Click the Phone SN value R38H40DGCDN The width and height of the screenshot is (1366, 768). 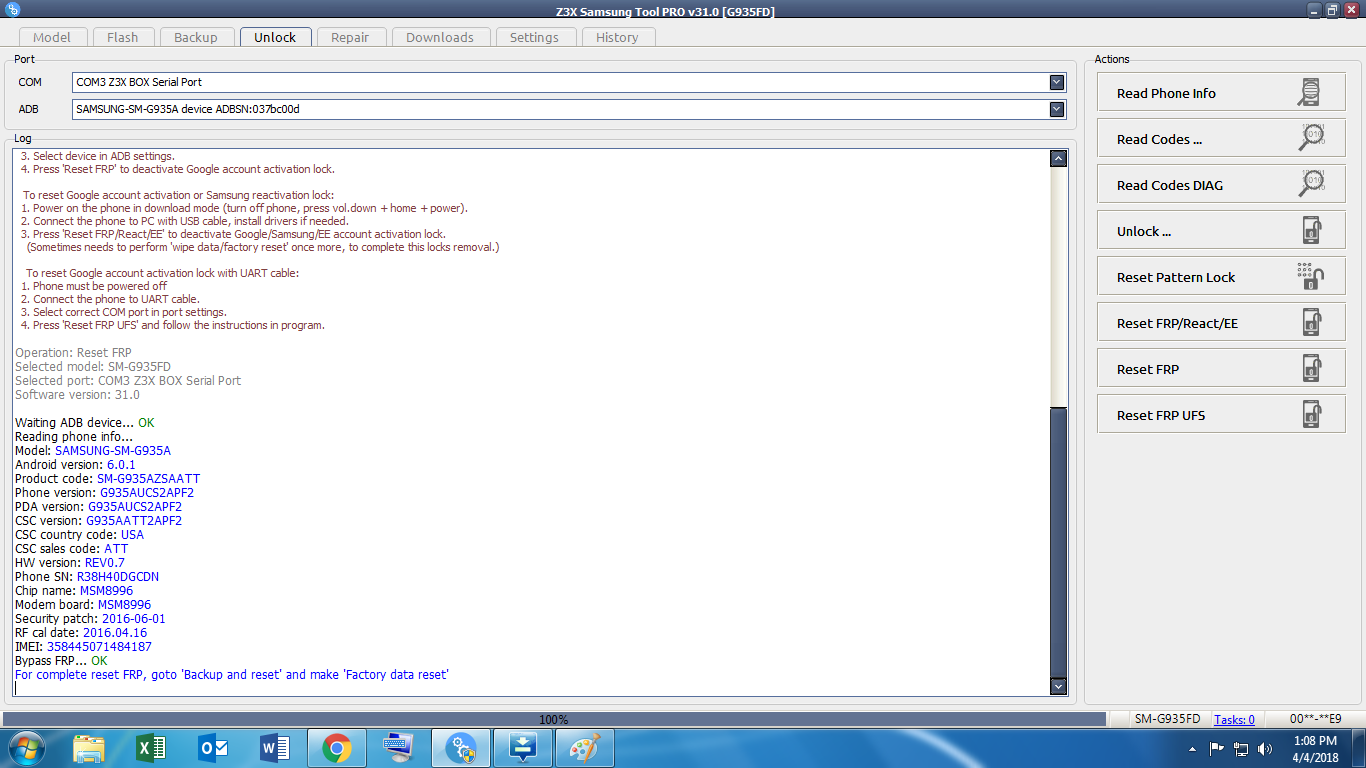coord(118,577)
